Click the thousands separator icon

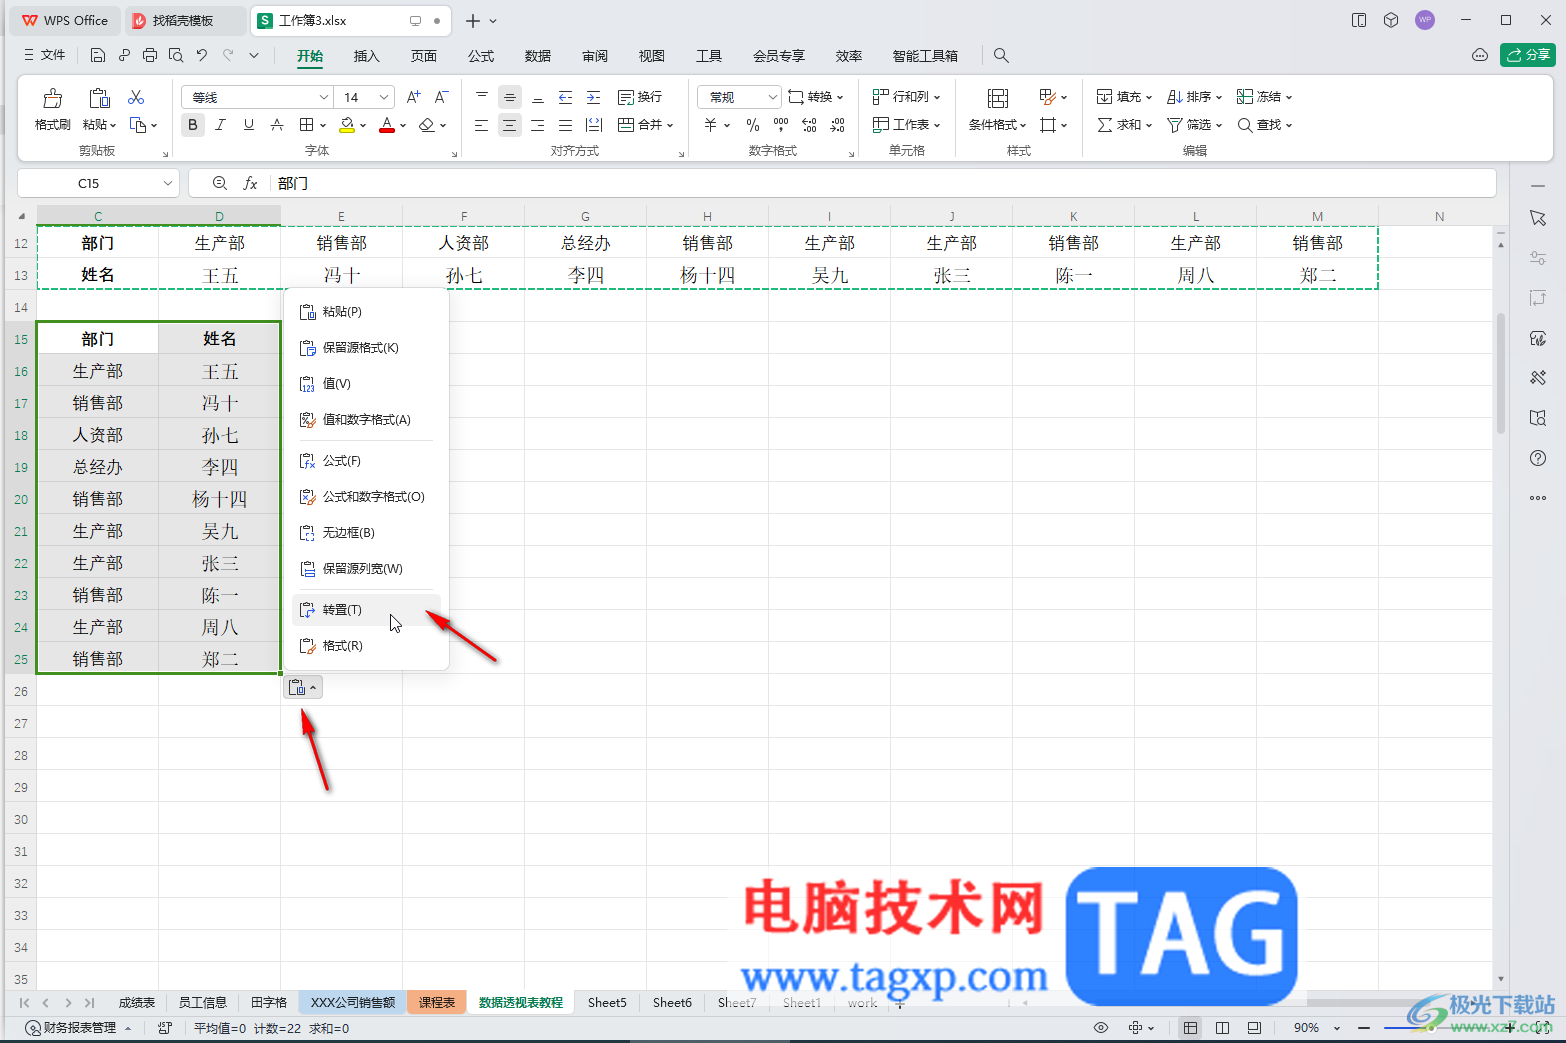[781, 125]
